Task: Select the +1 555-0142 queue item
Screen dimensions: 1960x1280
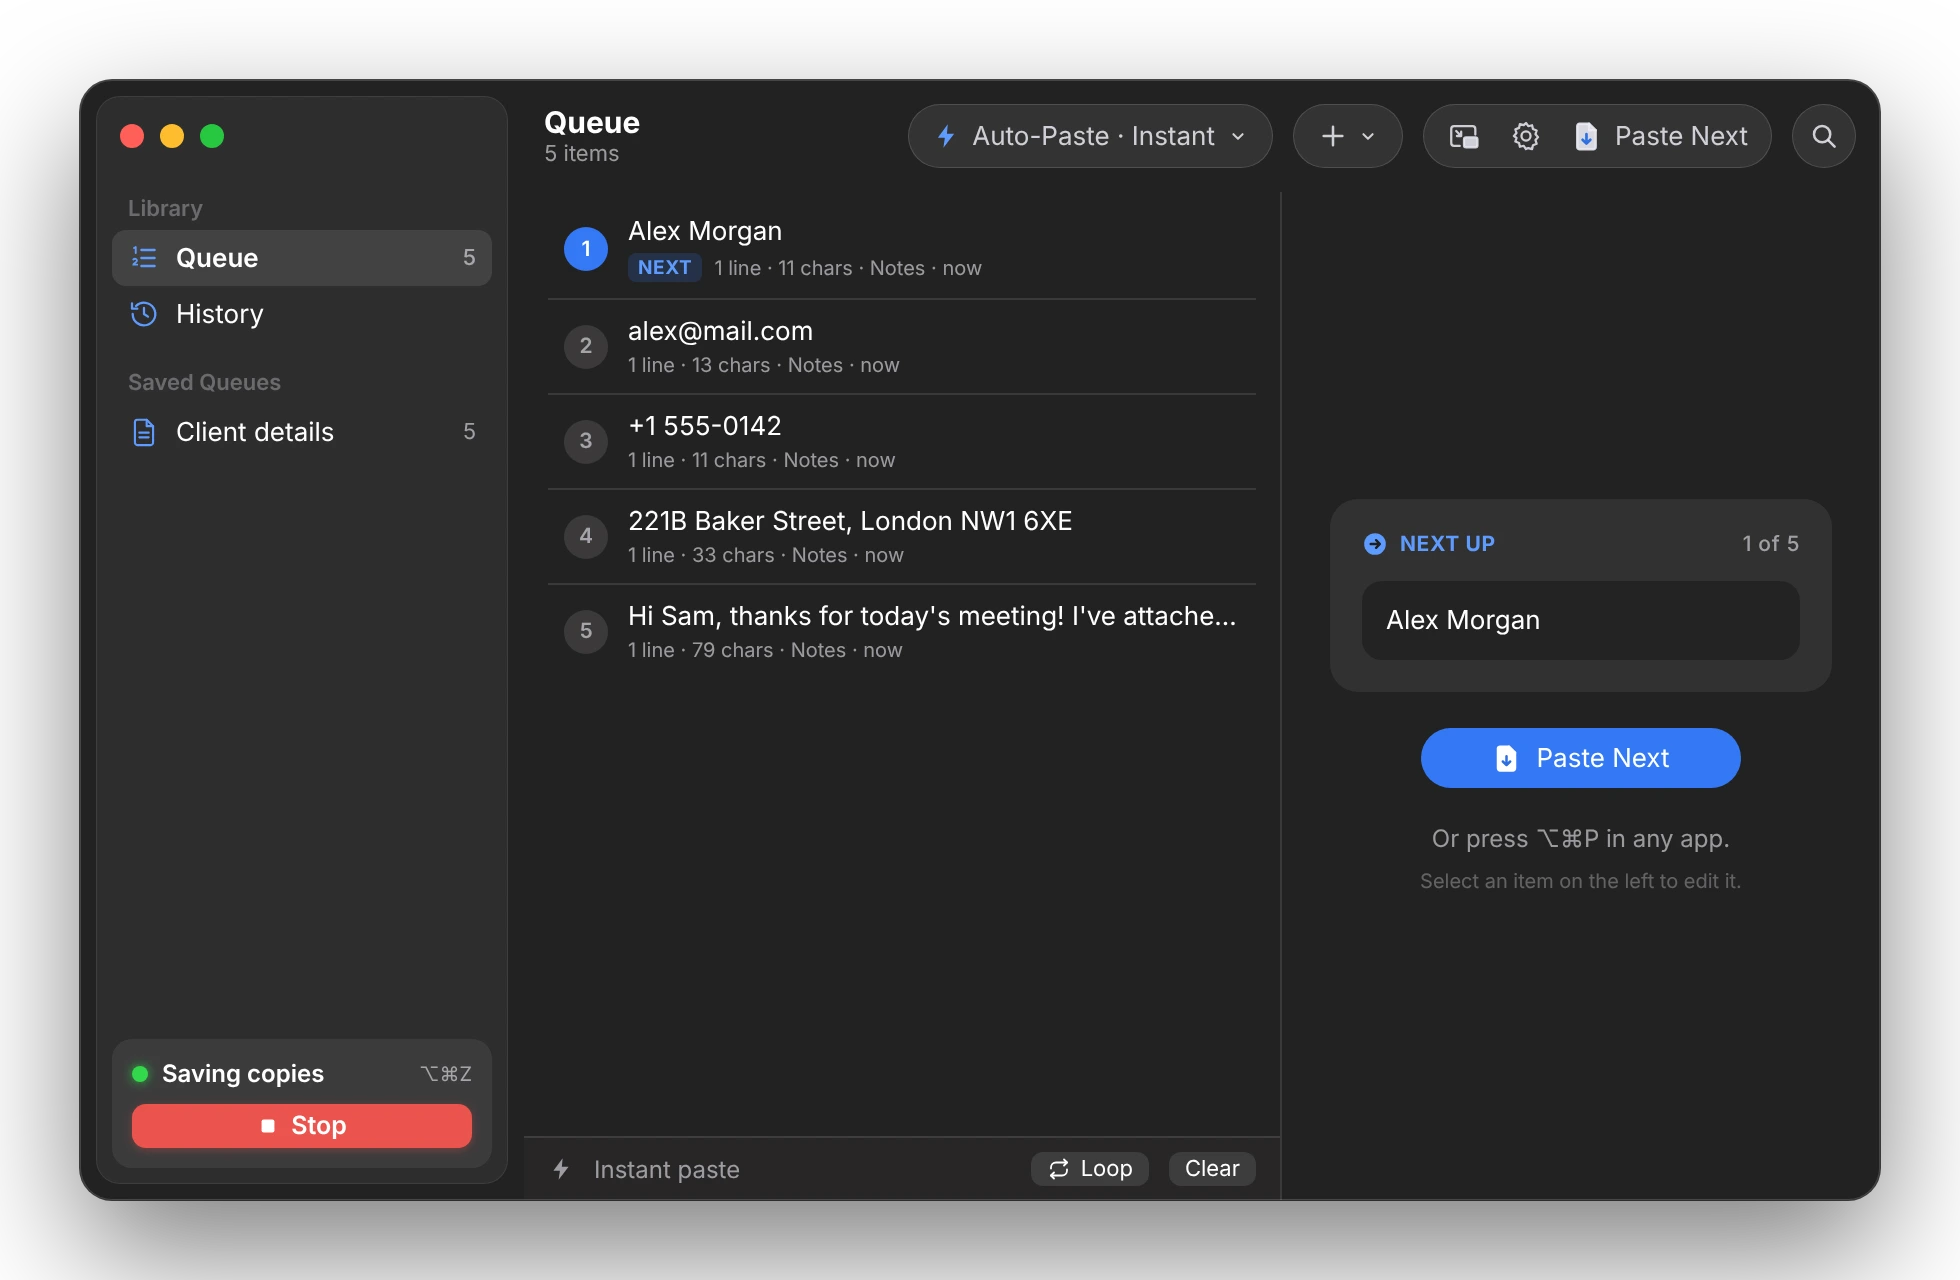Action: [x=902, y=441]
